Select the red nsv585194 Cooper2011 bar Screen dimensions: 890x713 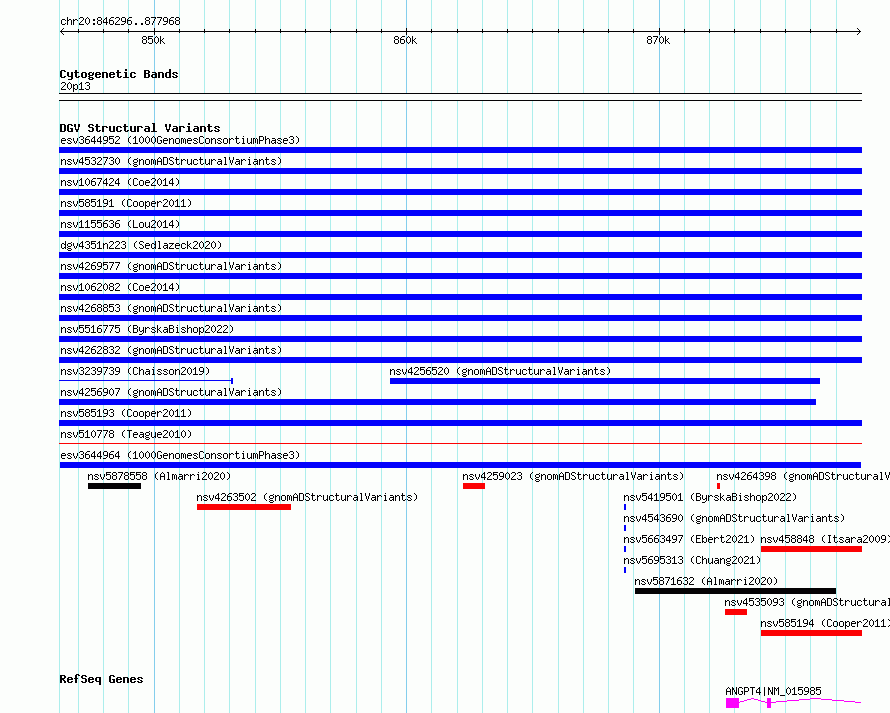click(x=810, y=633)
